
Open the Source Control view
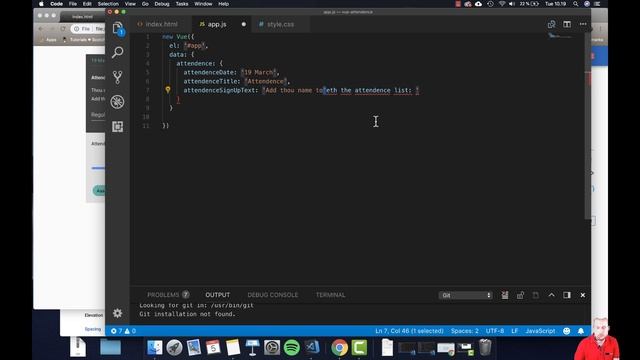coord(118,77)
